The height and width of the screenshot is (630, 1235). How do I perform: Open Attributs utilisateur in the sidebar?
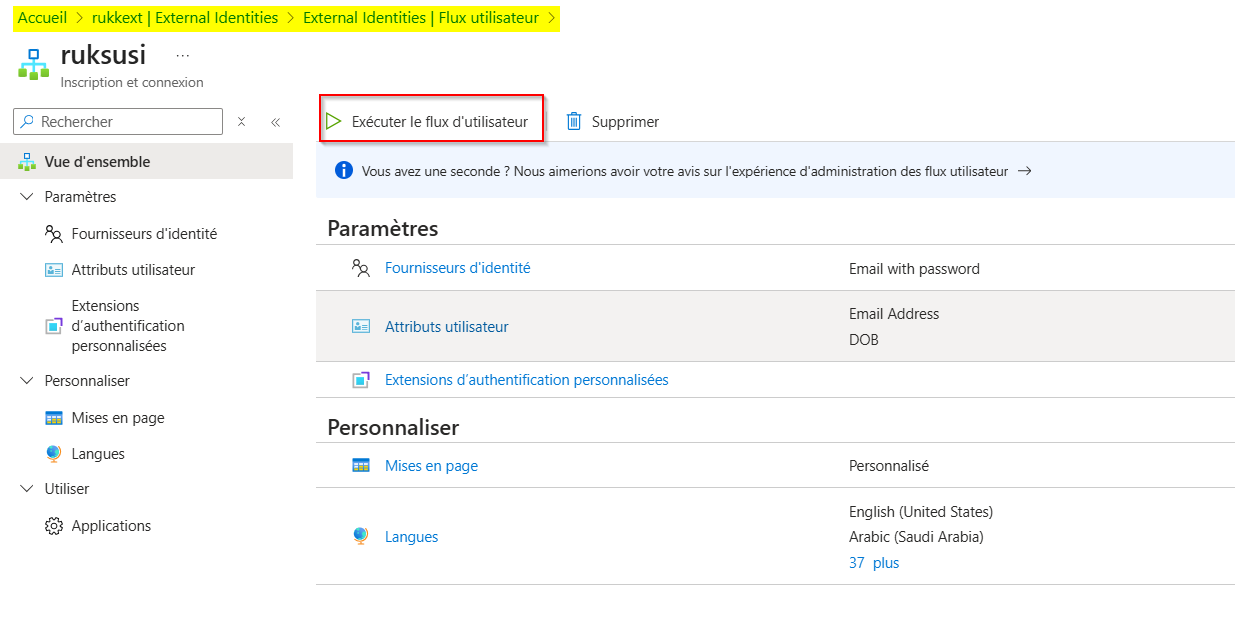pos(133,270)
